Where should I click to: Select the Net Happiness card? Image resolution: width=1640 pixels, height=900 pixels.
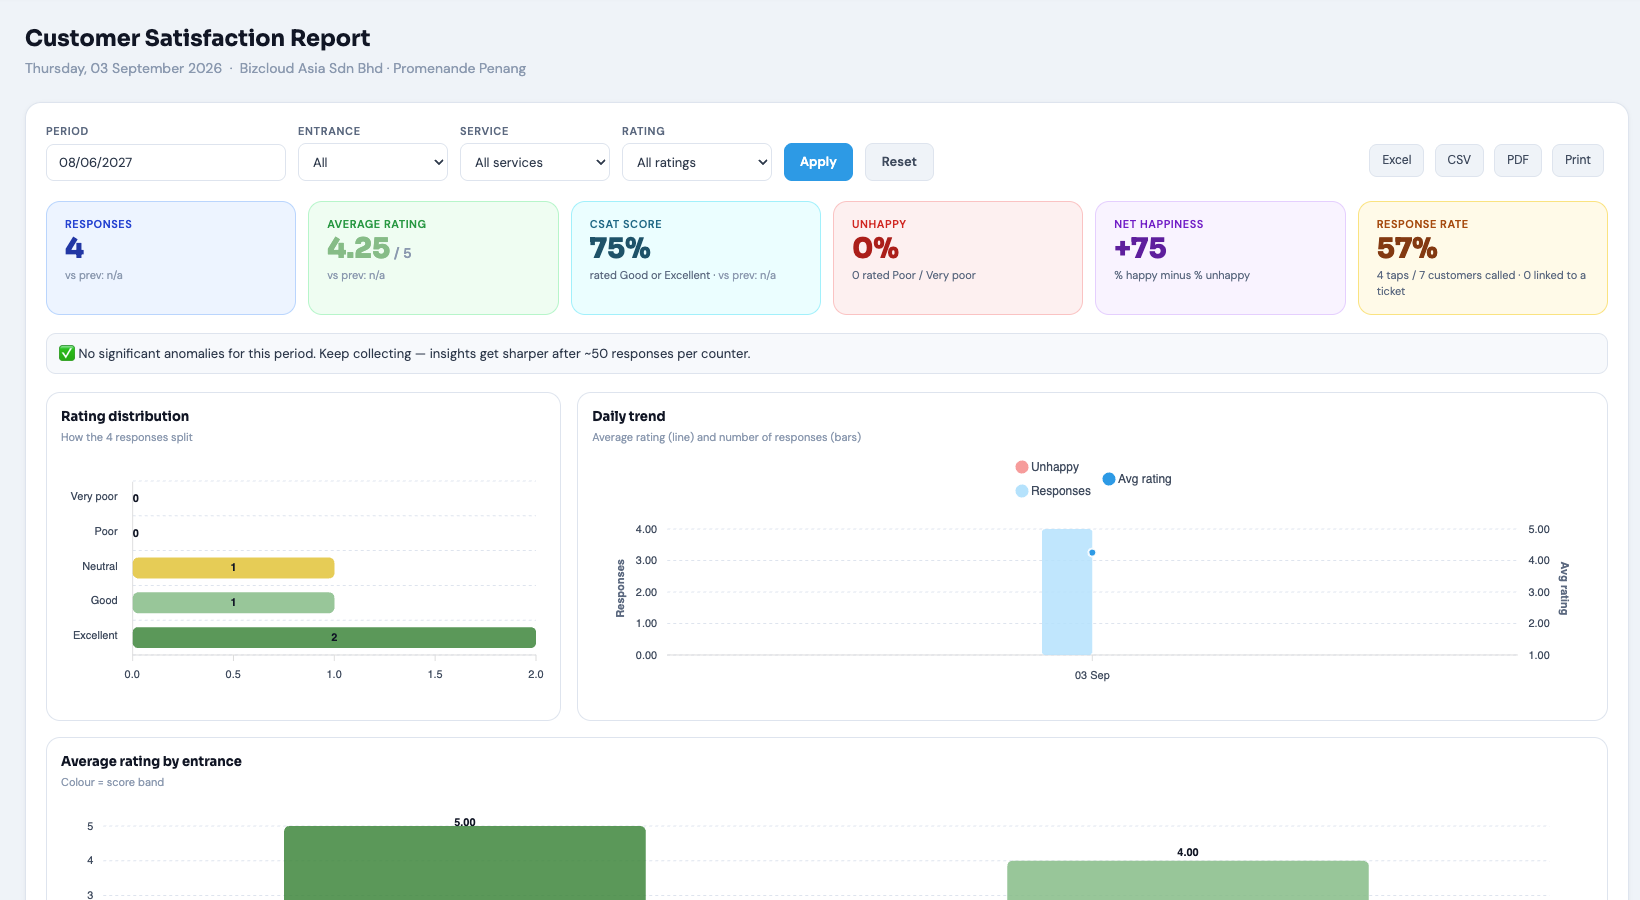click(x=1220, y=258)
